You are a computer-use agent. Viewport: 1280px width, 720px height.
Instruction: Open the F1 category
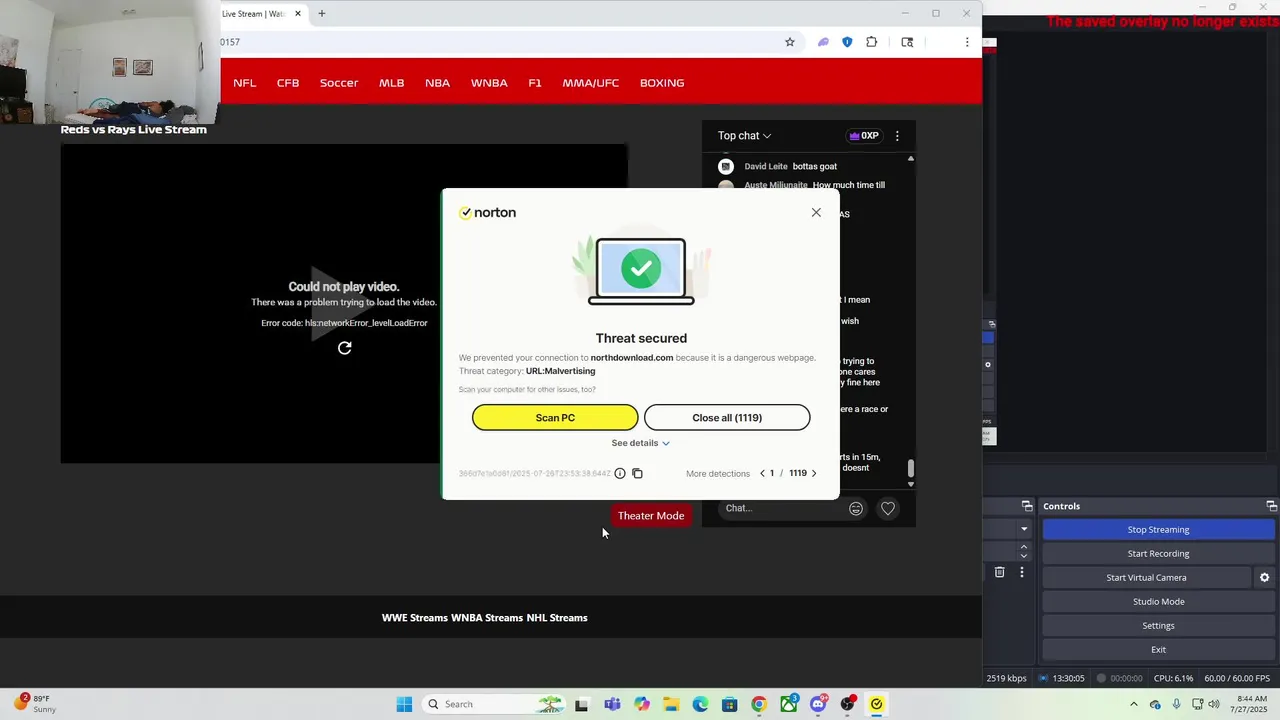535,83
